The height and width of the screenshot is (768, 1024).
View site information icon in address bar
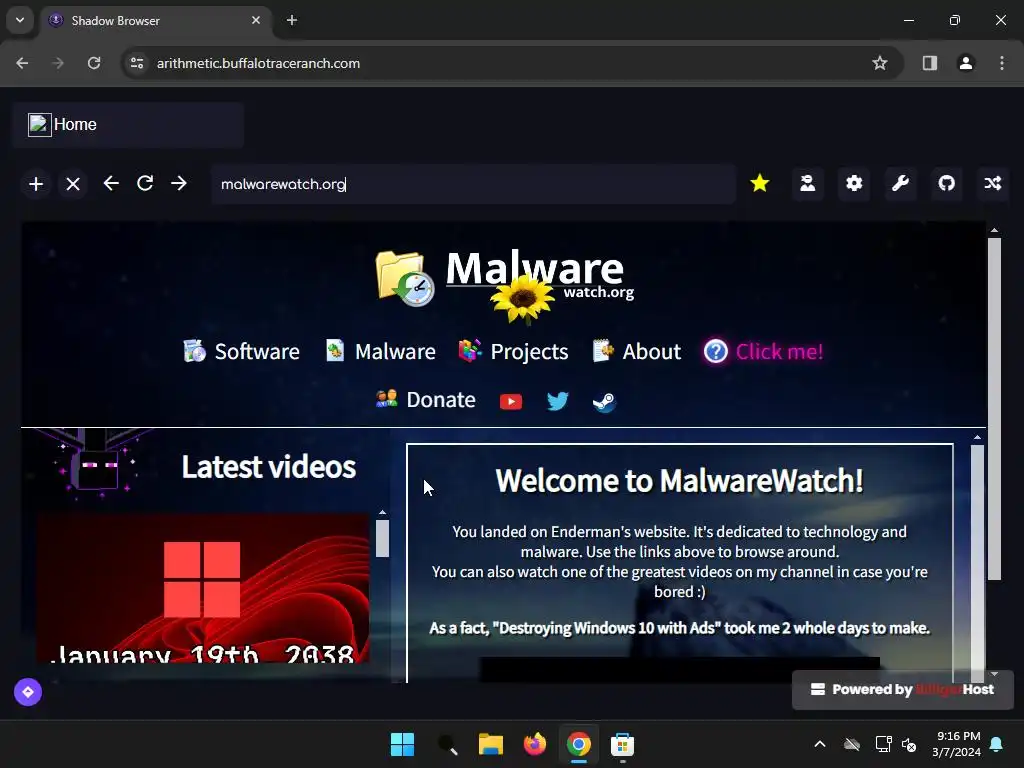point(137,63)
